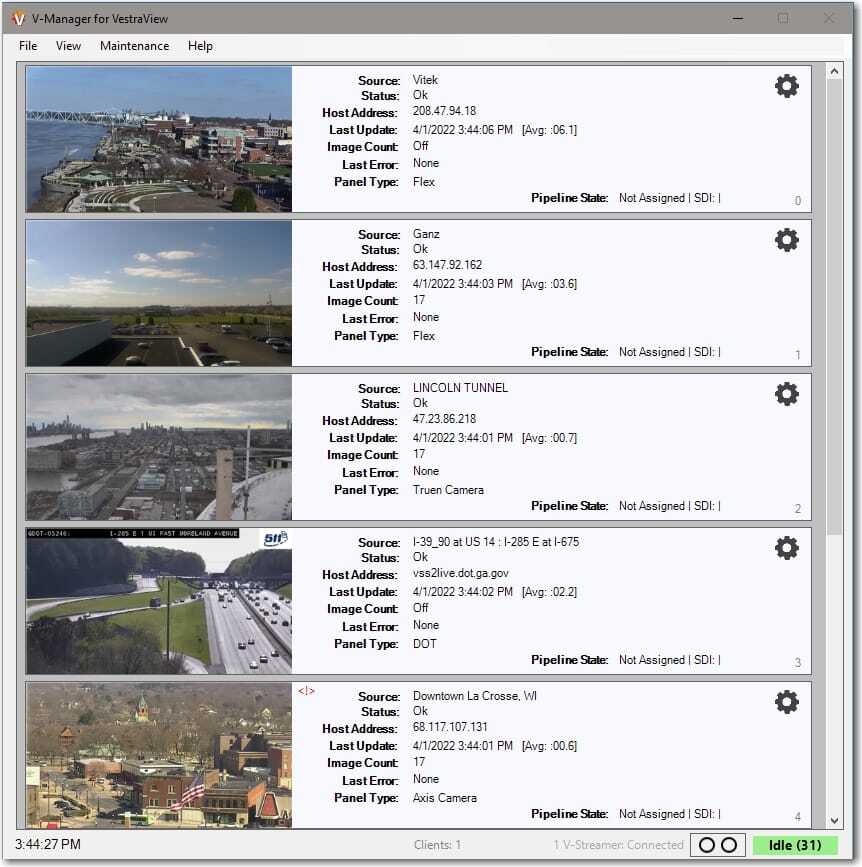862x867 pixels.
Task: Open the Maintenance menu
Action: [134, 46]
